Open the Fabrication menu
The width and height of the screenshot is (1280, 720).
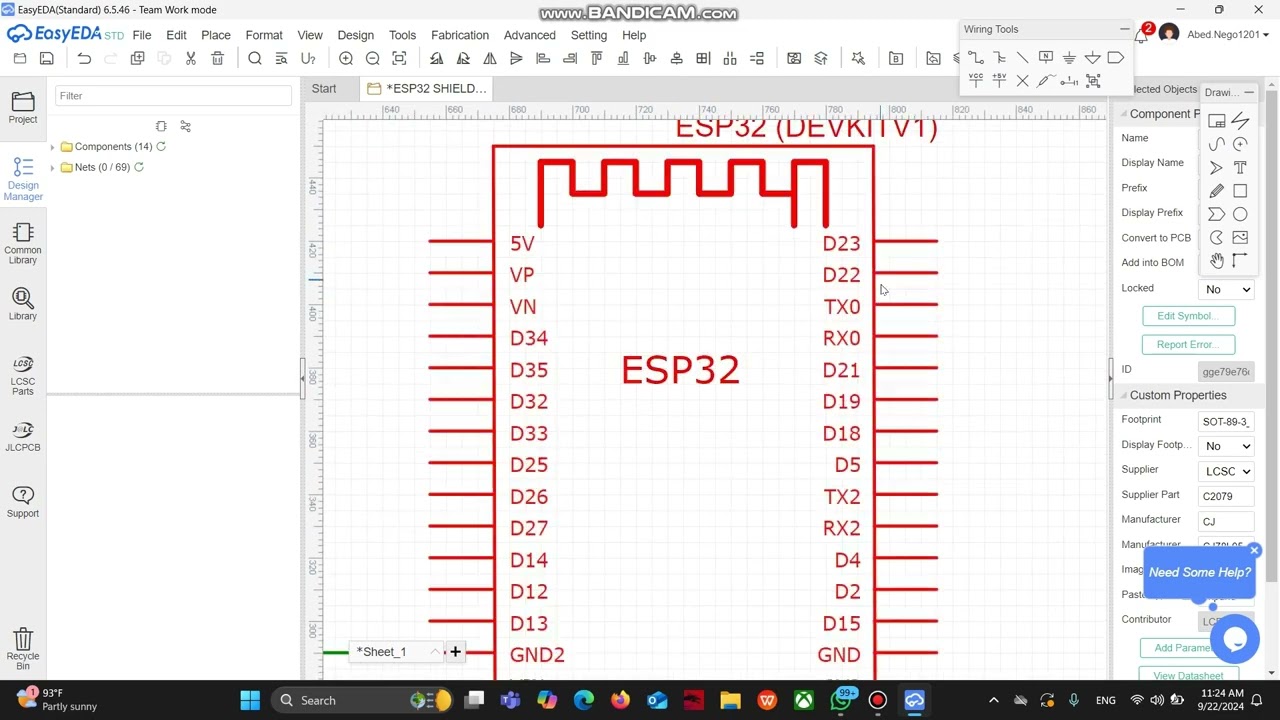point(460,35)
